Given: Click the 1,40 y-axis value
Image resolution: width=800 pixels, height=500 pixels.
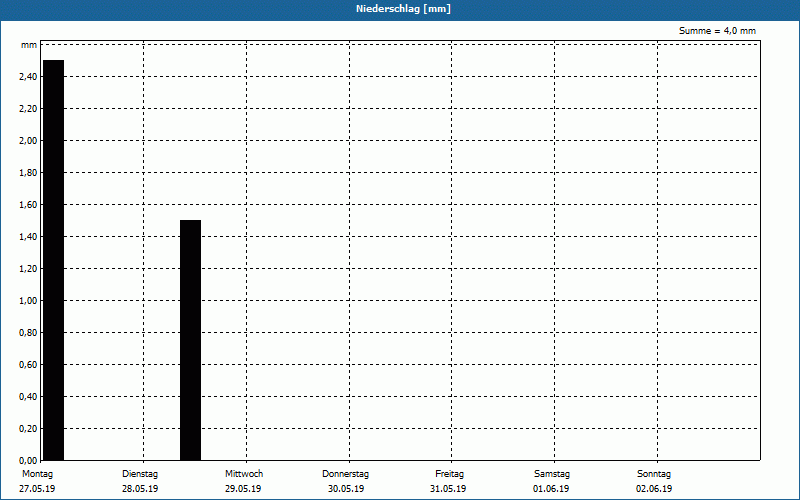Looking at the screenshot, I should point(28,237).
